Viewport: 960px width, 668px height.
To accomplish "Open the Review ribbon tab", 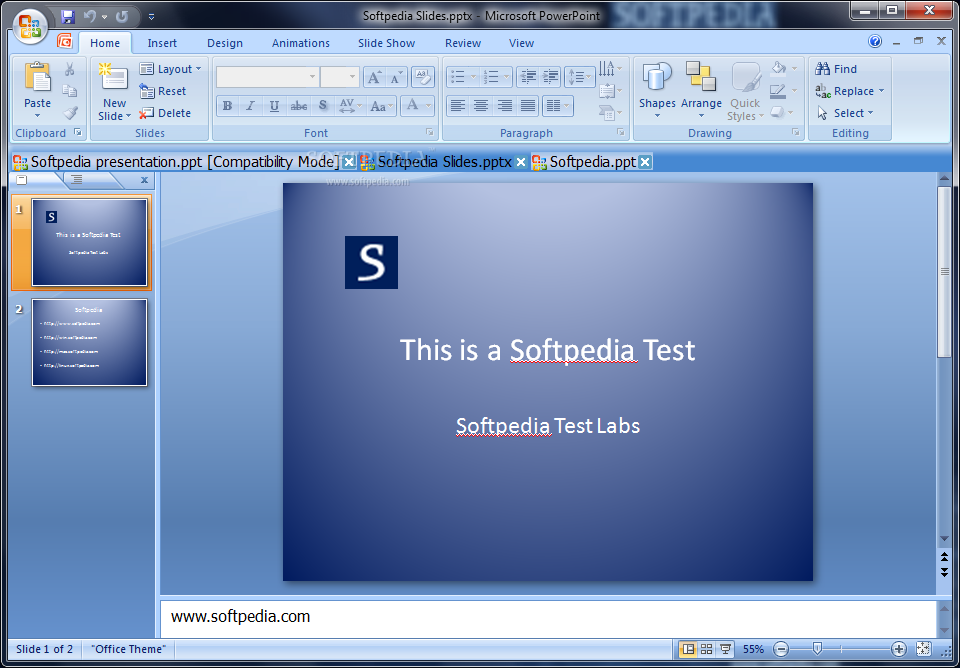I will (x=463, y=43).
